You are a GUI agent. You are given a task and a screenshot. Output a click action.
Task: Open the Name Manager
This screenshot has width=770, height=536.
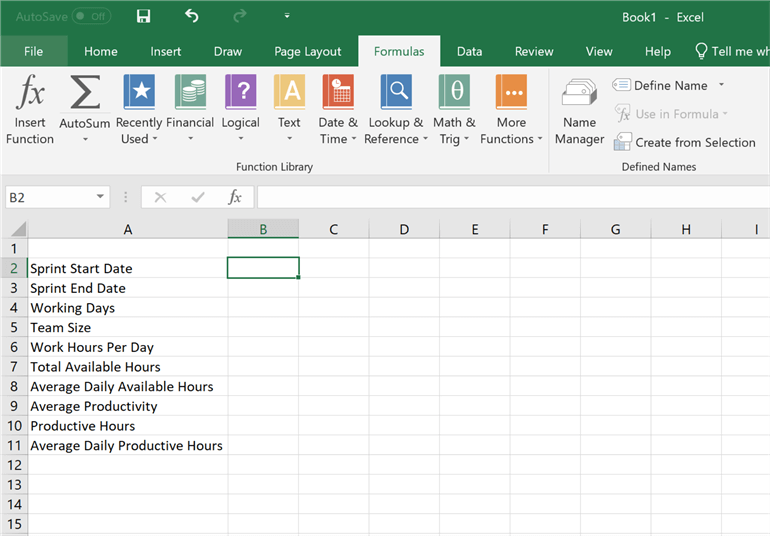(x=579, y=110)
